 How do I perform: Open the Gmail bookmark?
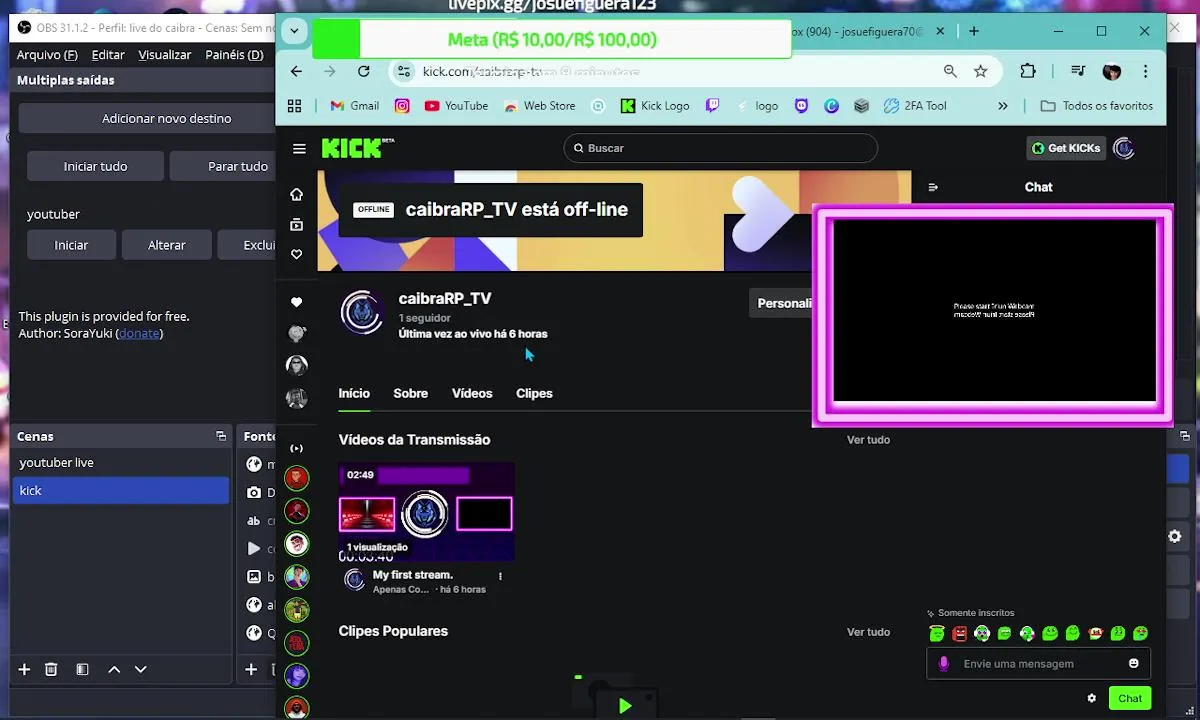355,106
